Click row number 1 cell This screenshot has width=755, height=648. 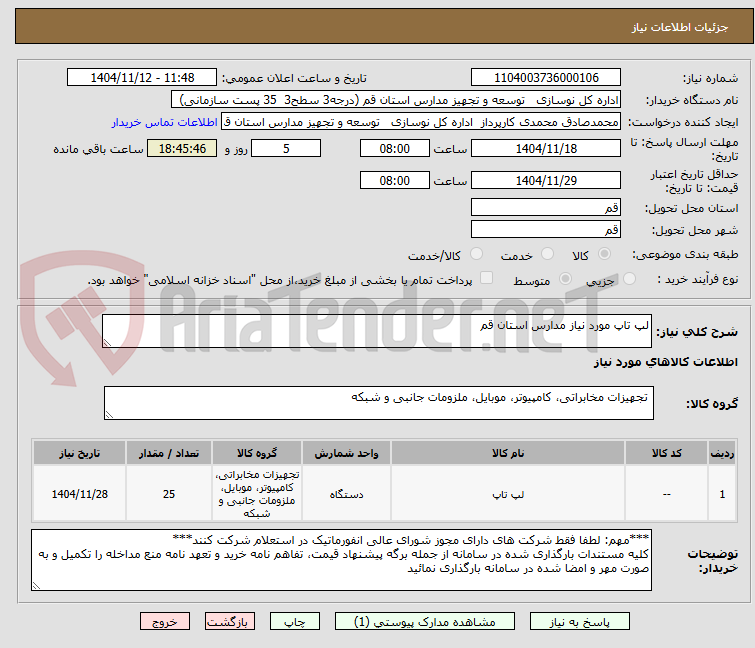pos(722,493)
